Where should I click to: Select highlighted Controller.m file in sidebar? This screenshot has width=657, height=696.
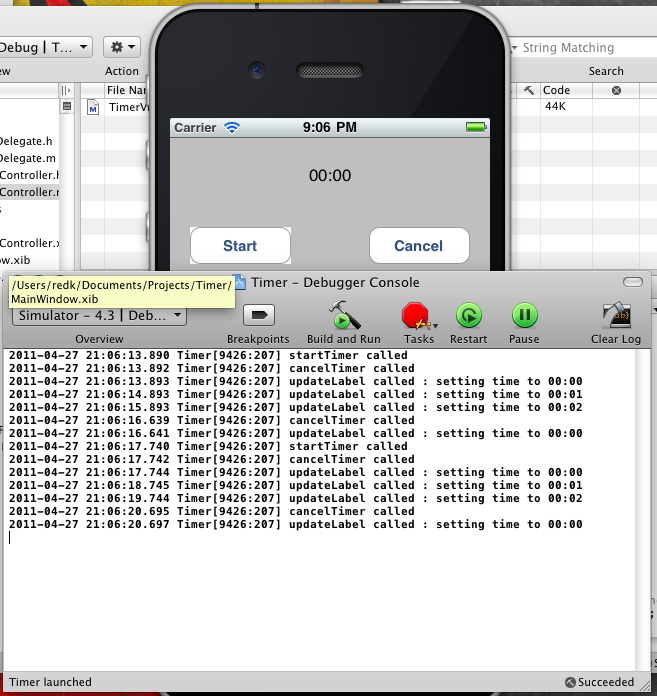(x=29, y=192)
